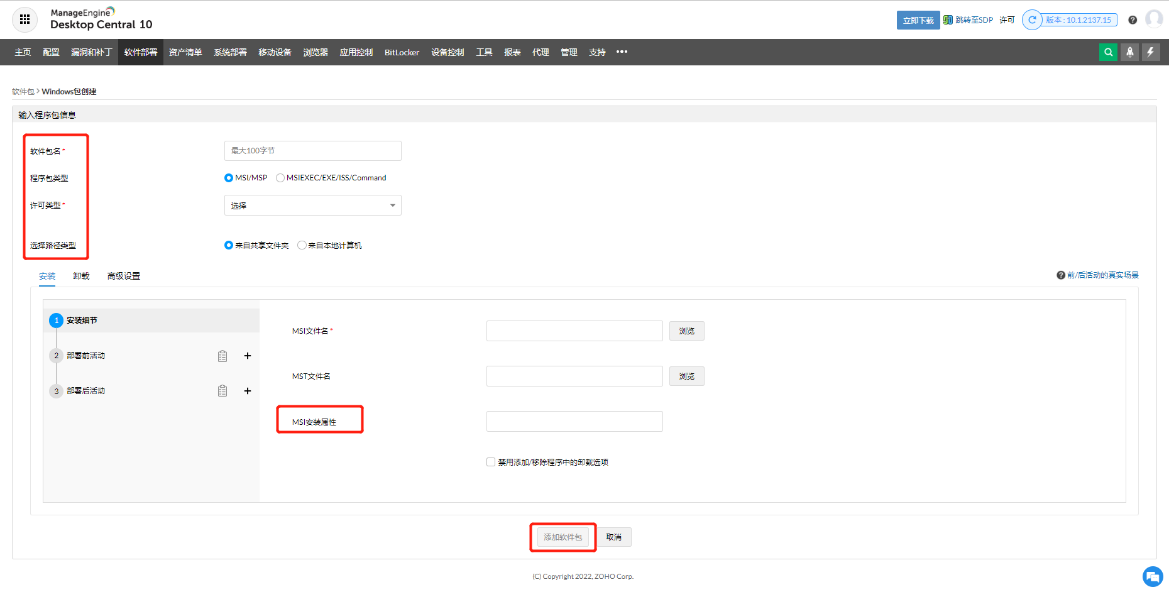Open the 设备控制 menu

(447, 52)
